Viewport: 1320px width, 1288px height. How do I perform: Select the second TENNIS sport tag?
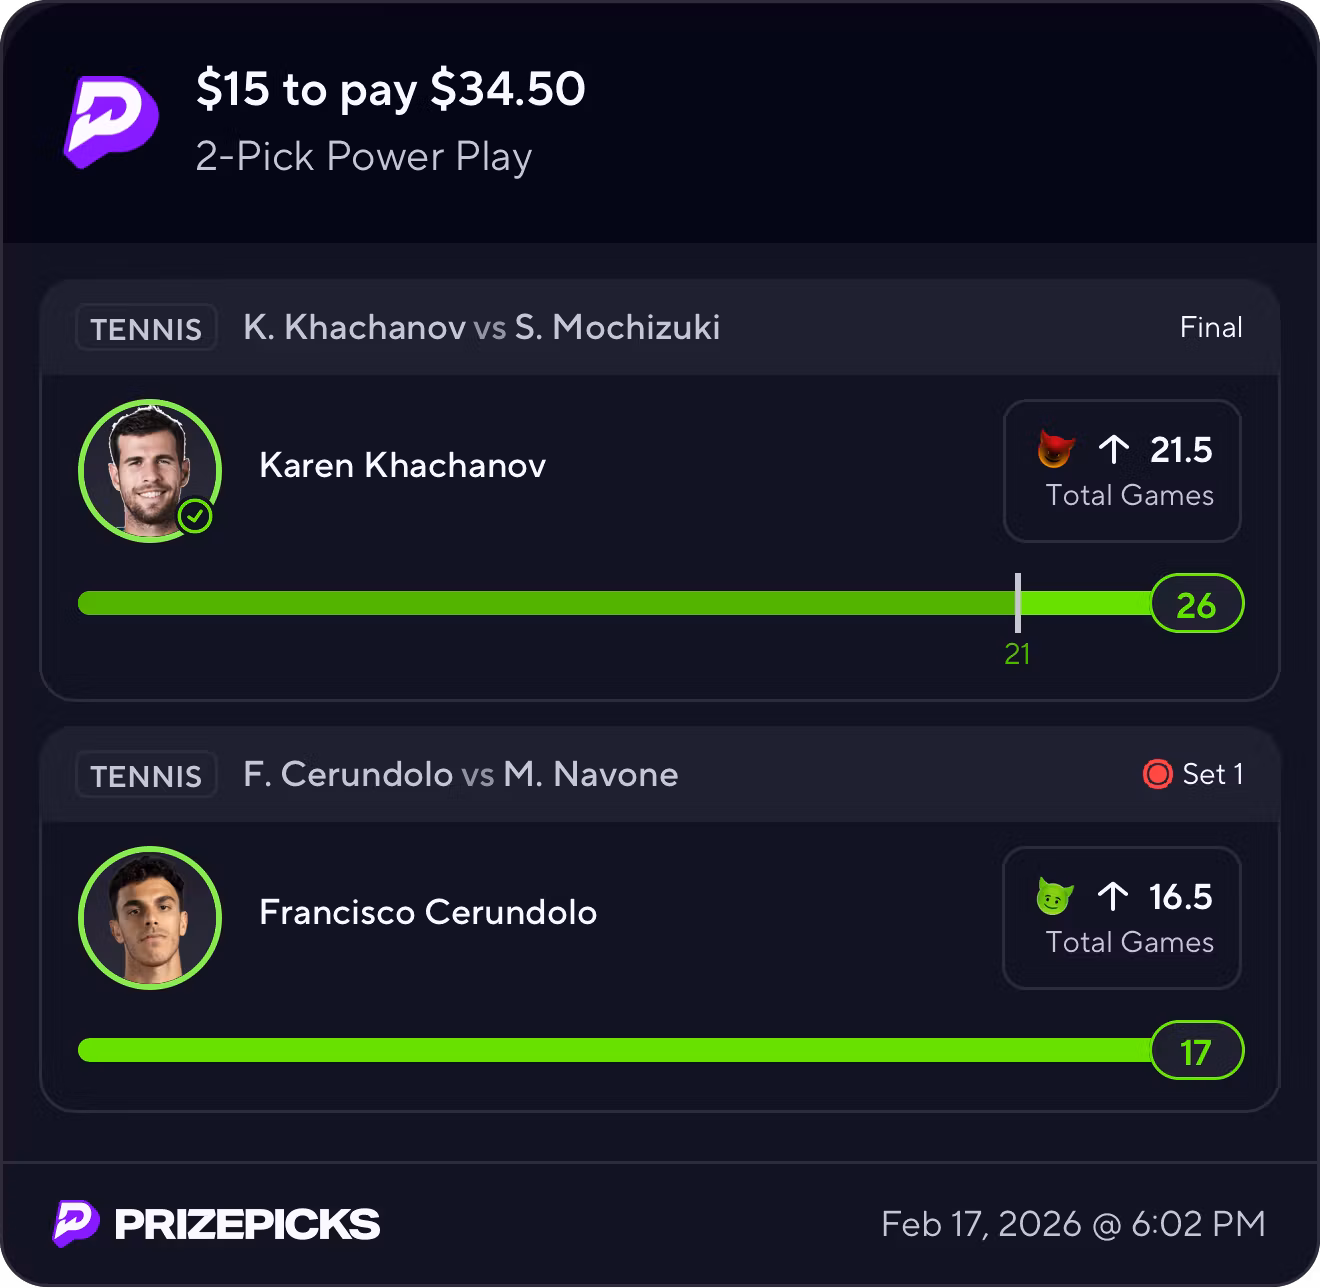[x=146, y=775]
